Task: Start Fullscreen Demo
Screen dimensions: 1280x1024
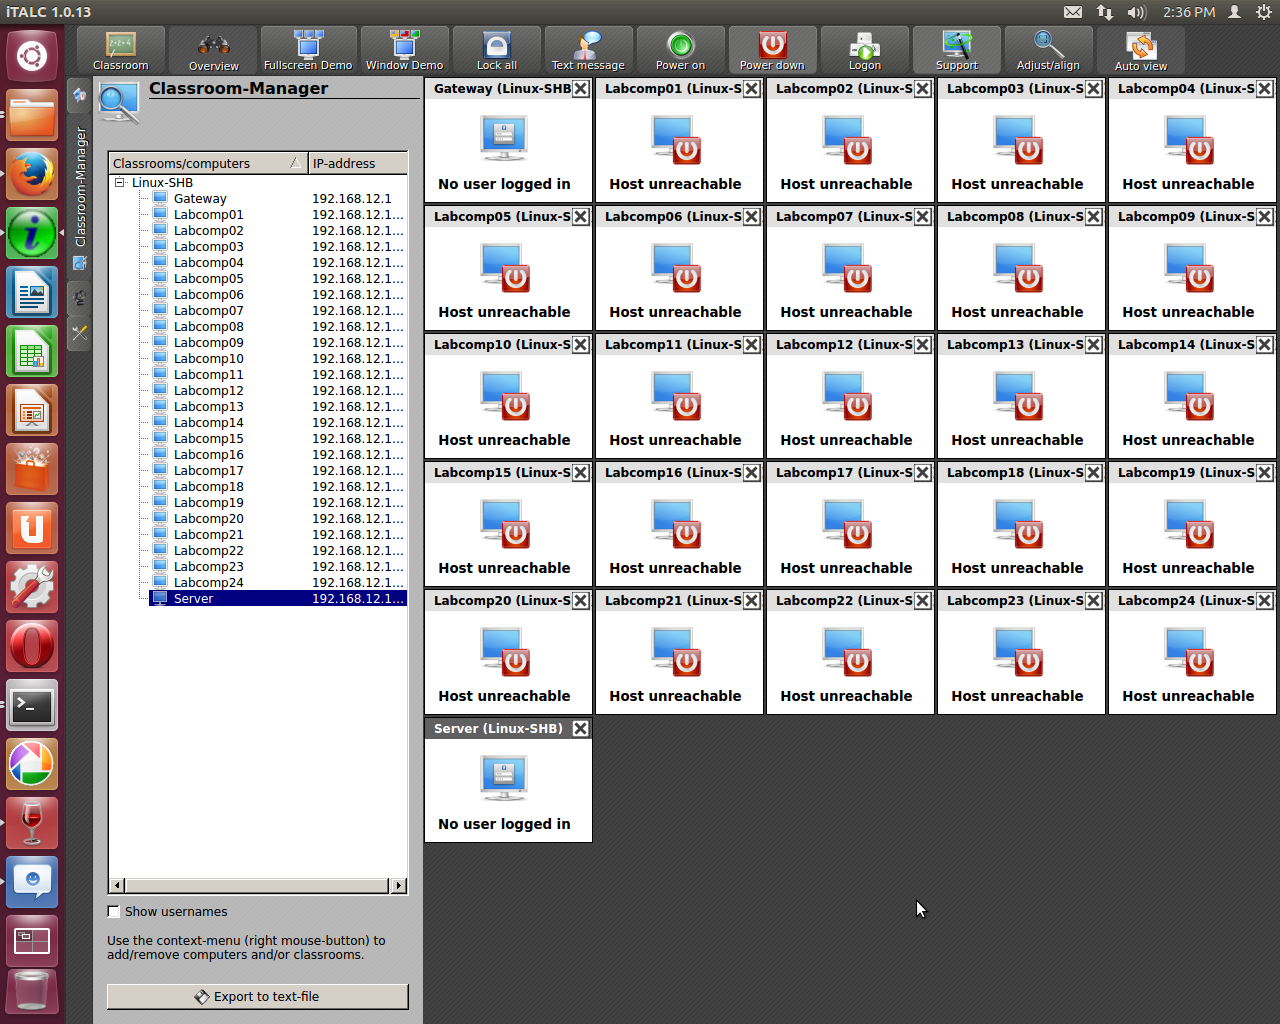Action: pyautogui.click(x=307, y=50)
